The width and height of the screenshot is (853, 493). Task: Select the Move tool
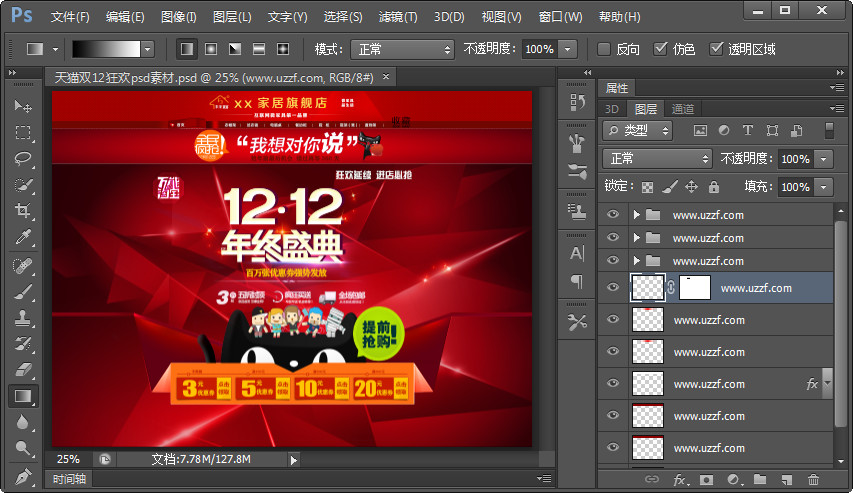pyautogui.click(x=23, y=106)
